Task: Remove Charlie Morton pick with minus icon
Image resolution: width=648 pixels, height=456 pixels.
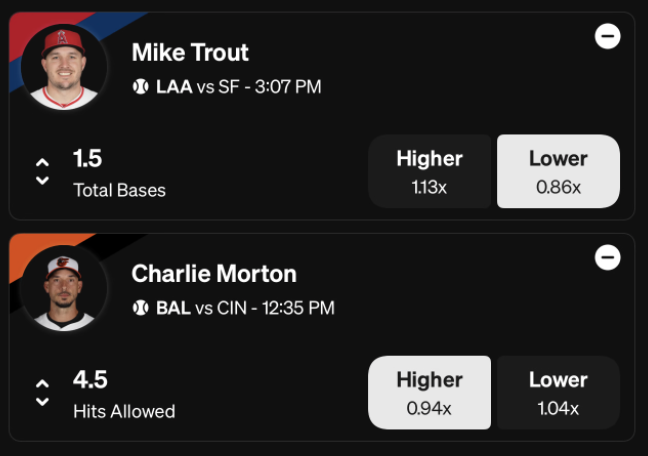Action: pyautogui.click(x=607, y=257)
